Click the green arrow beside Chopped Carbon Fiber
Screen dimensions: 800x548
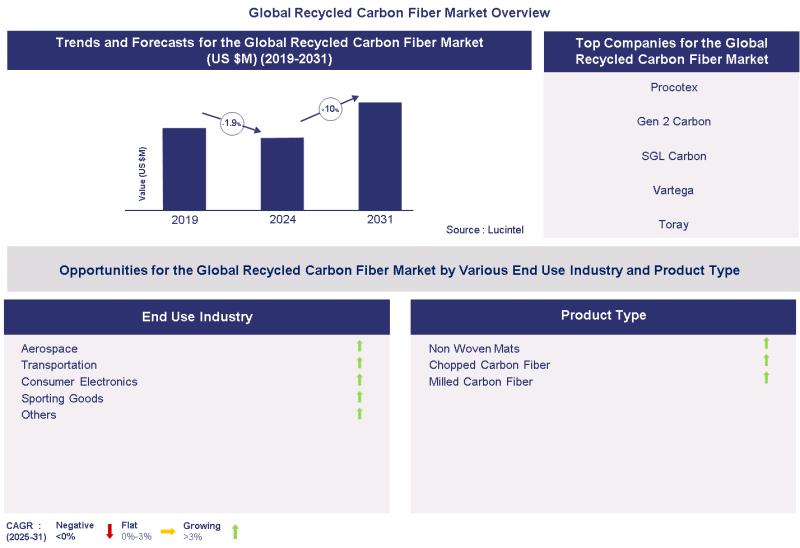tap(767, 361)
